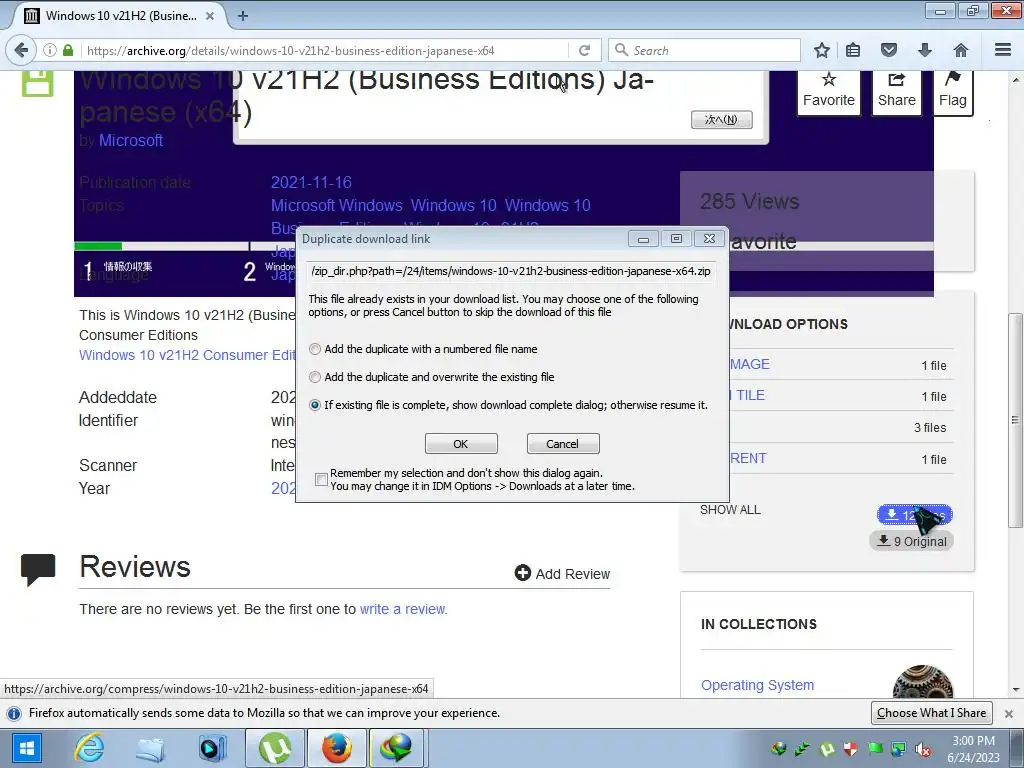Screen dimensions: 1024x768
Task: Click Add Review plus icon link
Action: (x=562, y=573)
